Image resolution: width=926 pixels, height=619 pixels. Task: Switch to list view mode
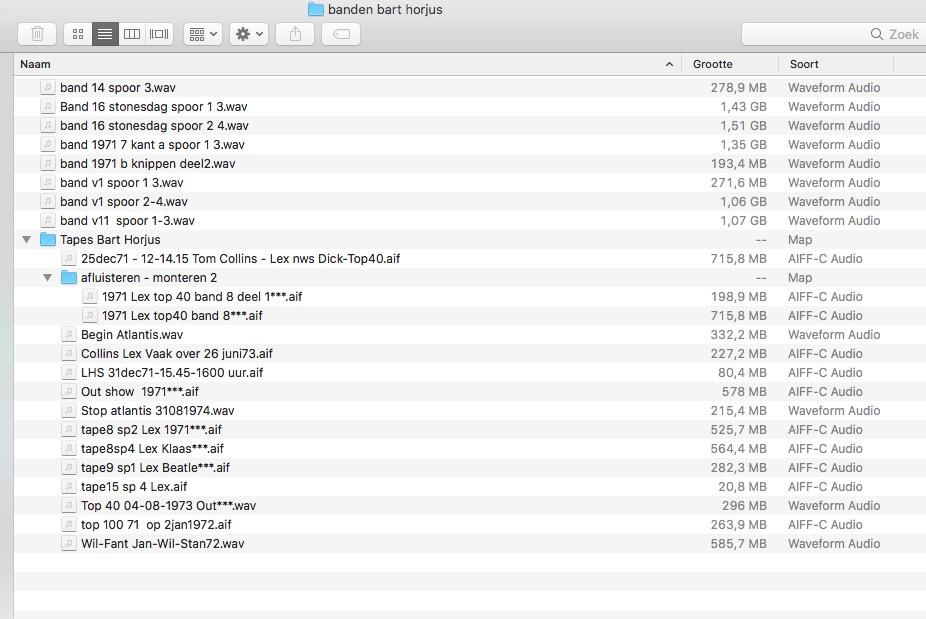coord(104,34)
